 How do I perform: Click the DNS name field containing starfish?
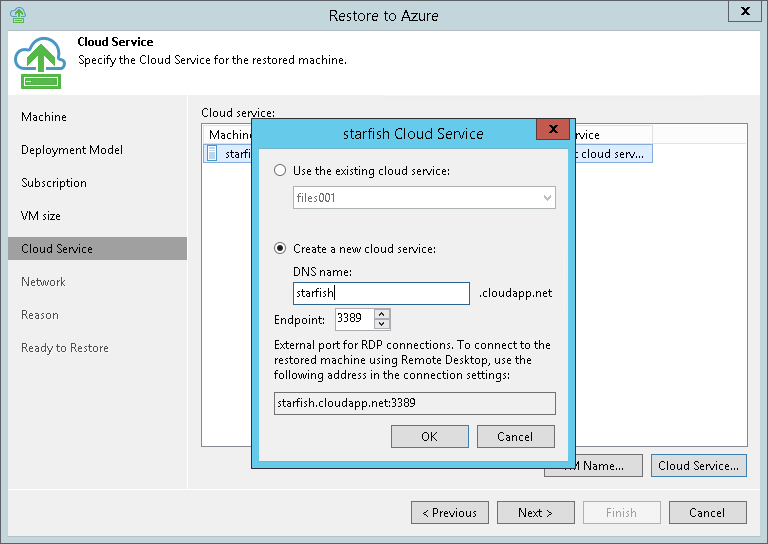pos(382,293)
